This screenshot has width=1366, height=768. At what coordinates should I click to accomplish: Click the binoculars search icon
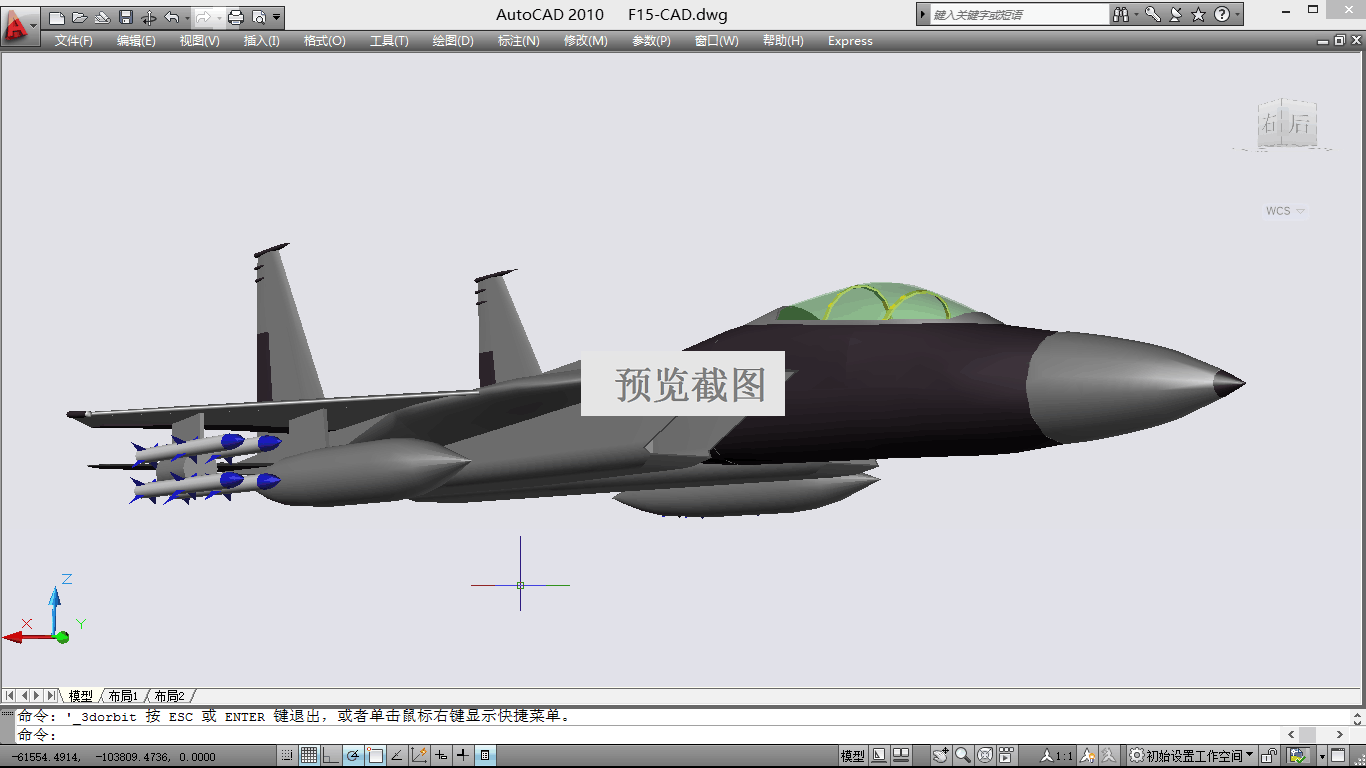click(1121, 15)
